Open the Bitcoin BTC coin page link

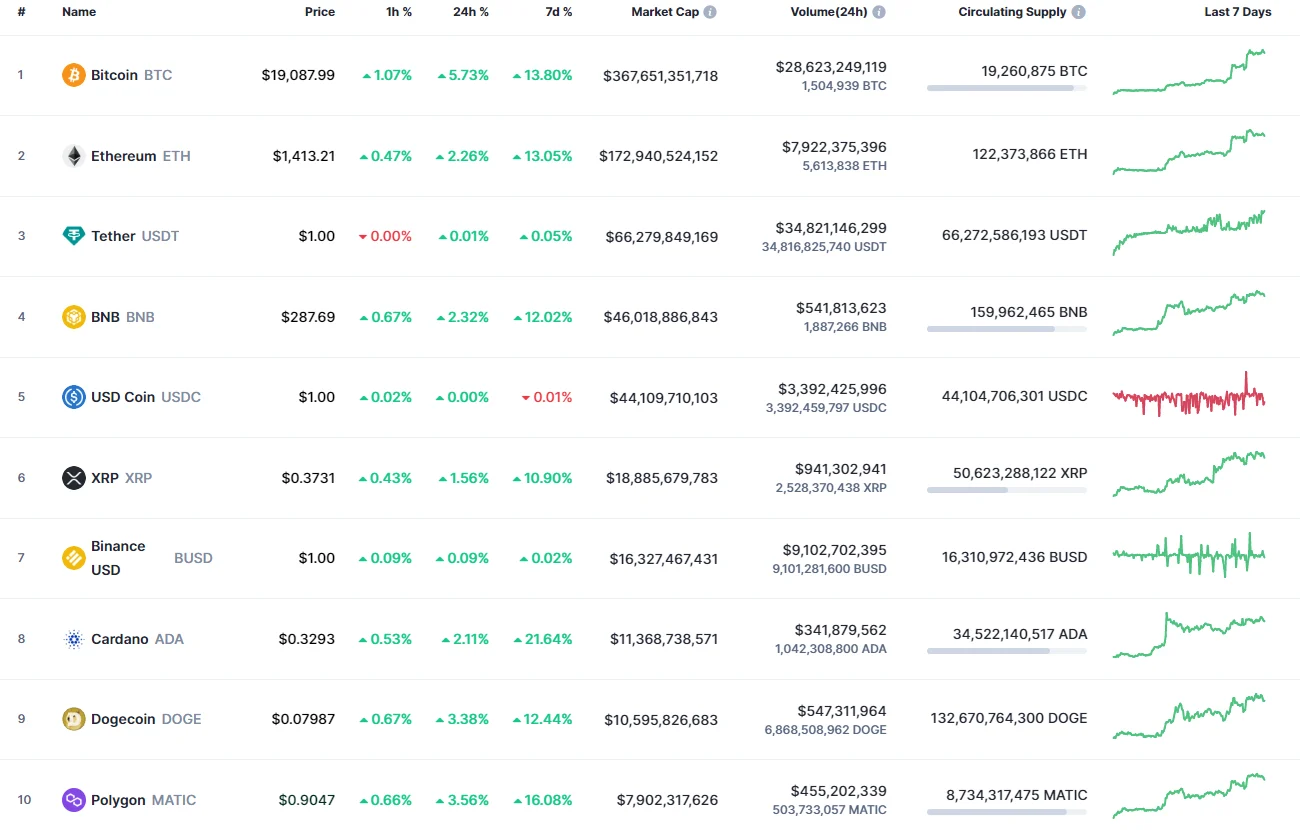116,74
